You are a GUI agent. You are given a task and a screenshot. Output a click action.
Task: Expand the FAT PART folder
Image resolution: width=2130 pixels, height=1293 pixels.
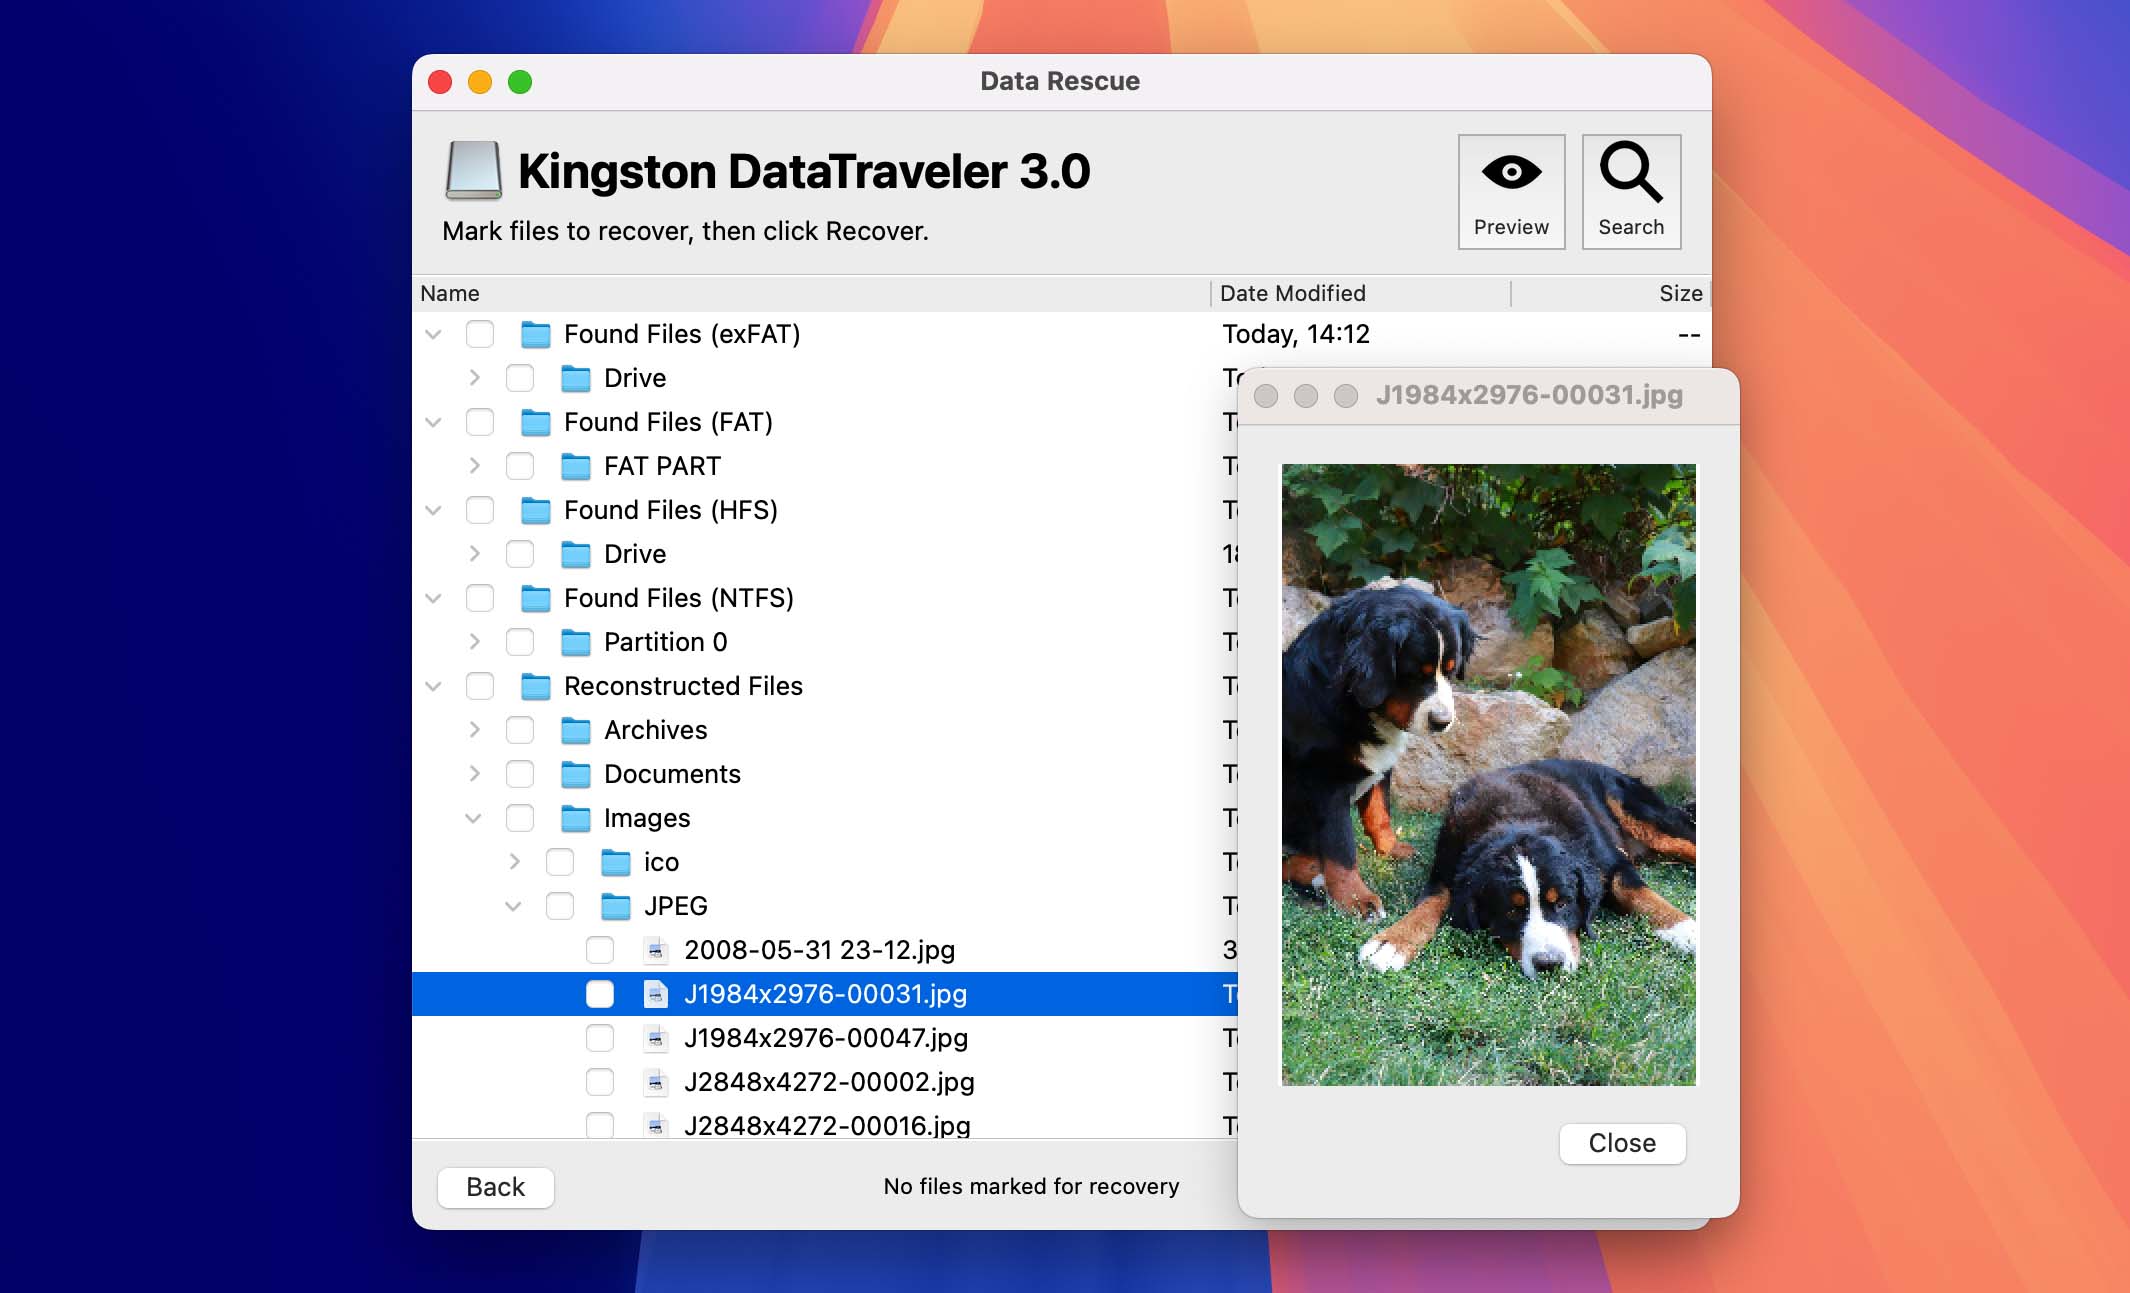pyautogui.click(x=474, y=466)
